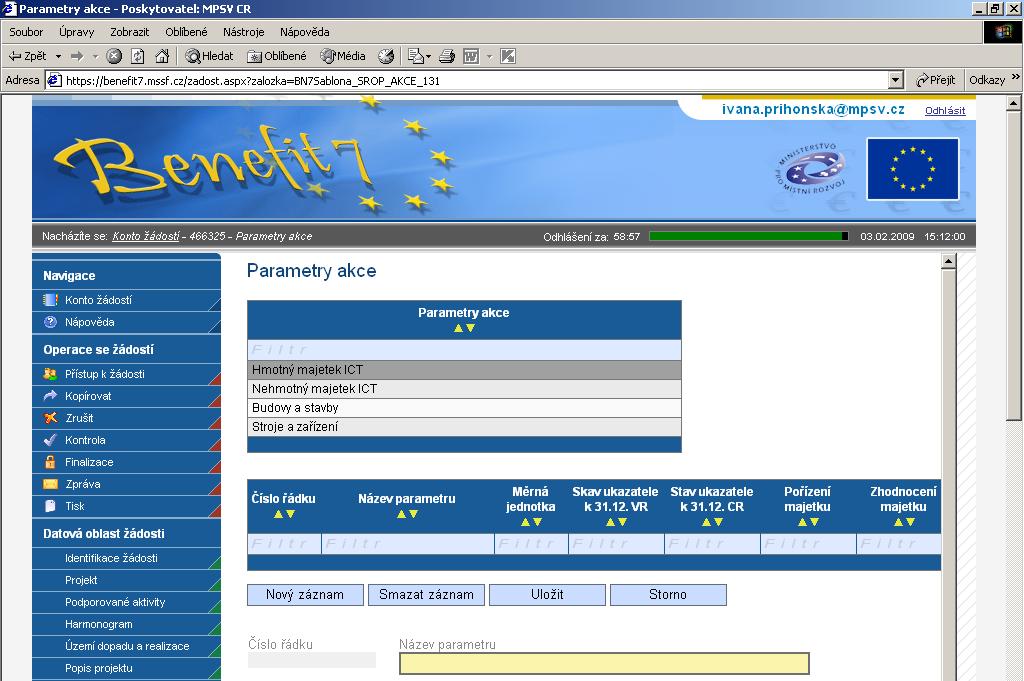Open Území dopadu a realizace in sidebar
Image resolution: width=1024 pixels, height=681 pixels.
[x=127, y=646]
